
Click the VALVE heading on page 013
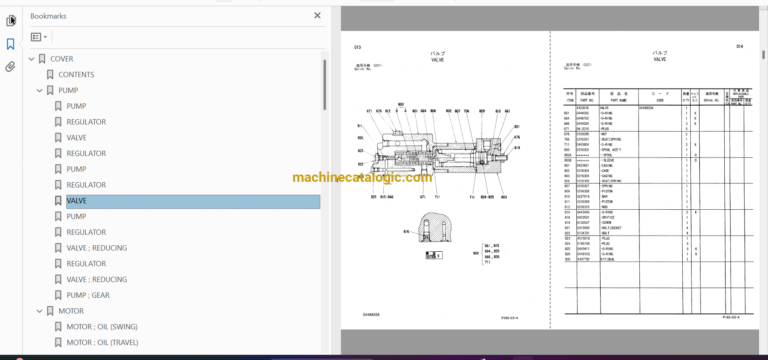tap(437, 59)
